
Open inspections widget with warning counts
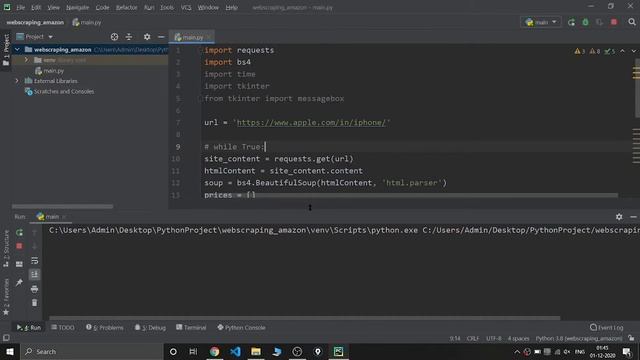tap(595, 51)
